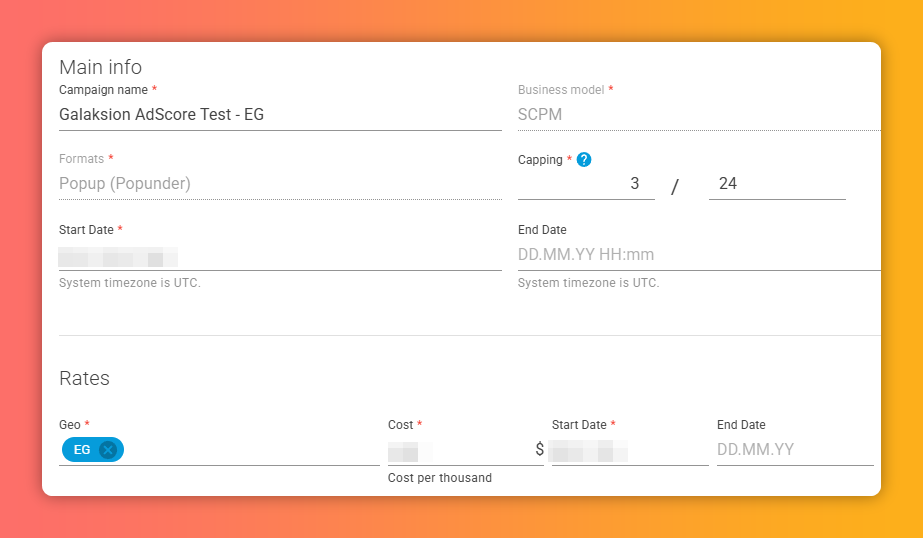The height and width of the screenshot is (538, 923).
Task: Click the Capping label
Action: tap(540, 160)
